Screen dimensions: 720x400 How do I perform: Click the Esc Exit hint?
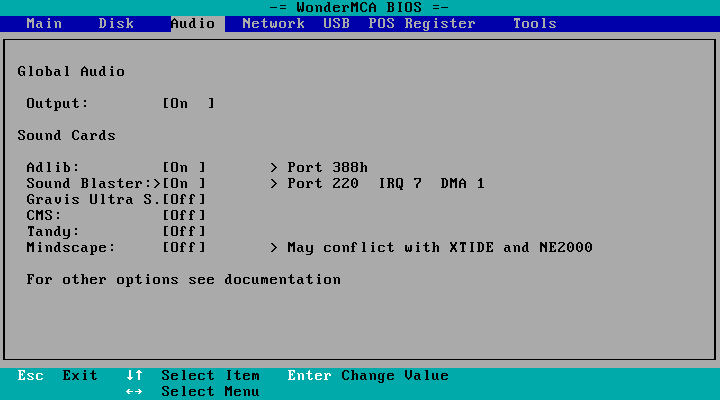click(57, 376)
